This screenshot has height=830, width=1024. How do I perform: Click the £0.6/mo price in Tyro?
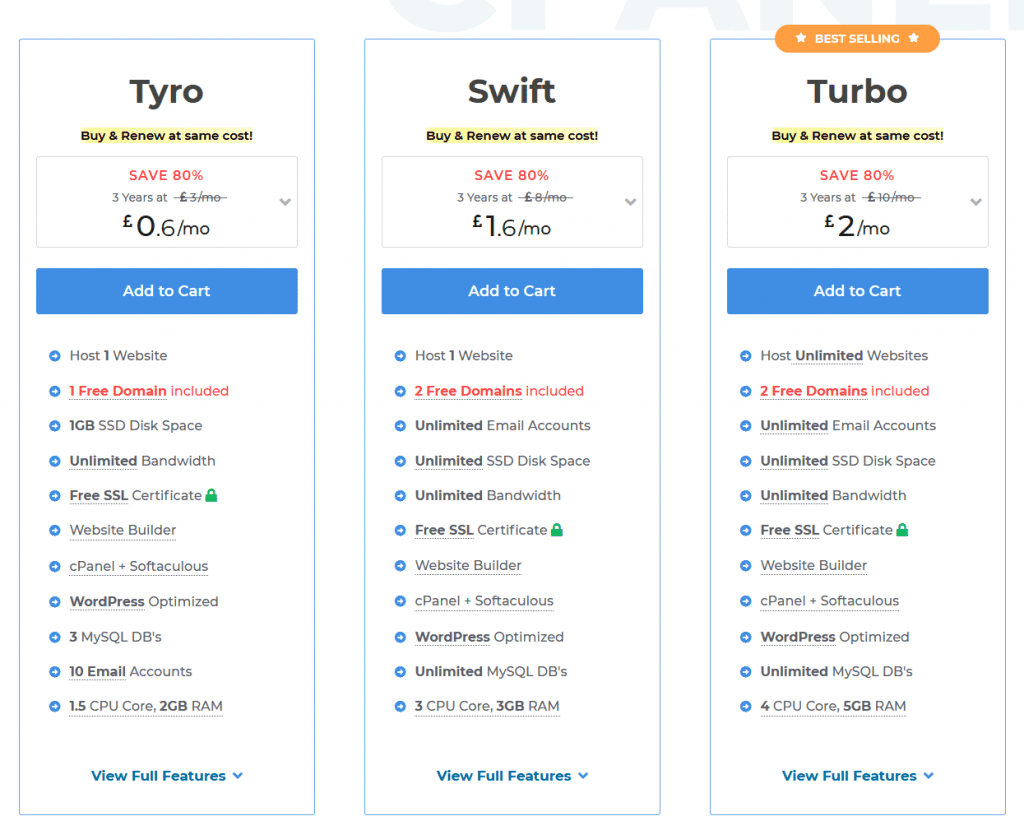167,227
